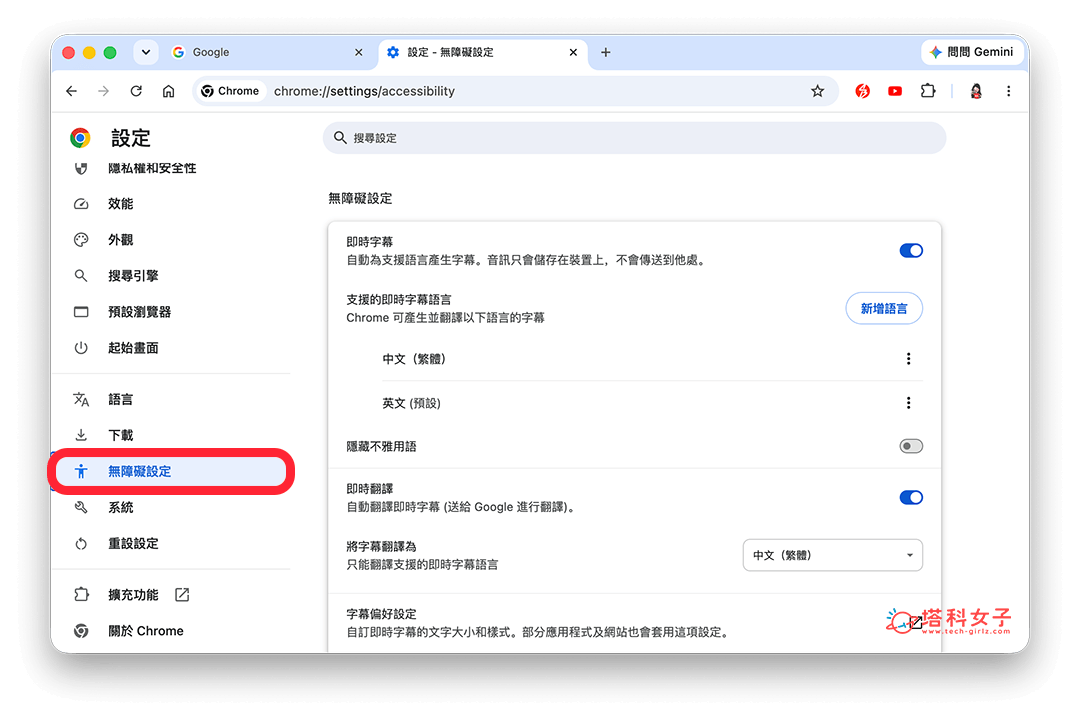Open the tab search chevron

[x=146, y=52]
